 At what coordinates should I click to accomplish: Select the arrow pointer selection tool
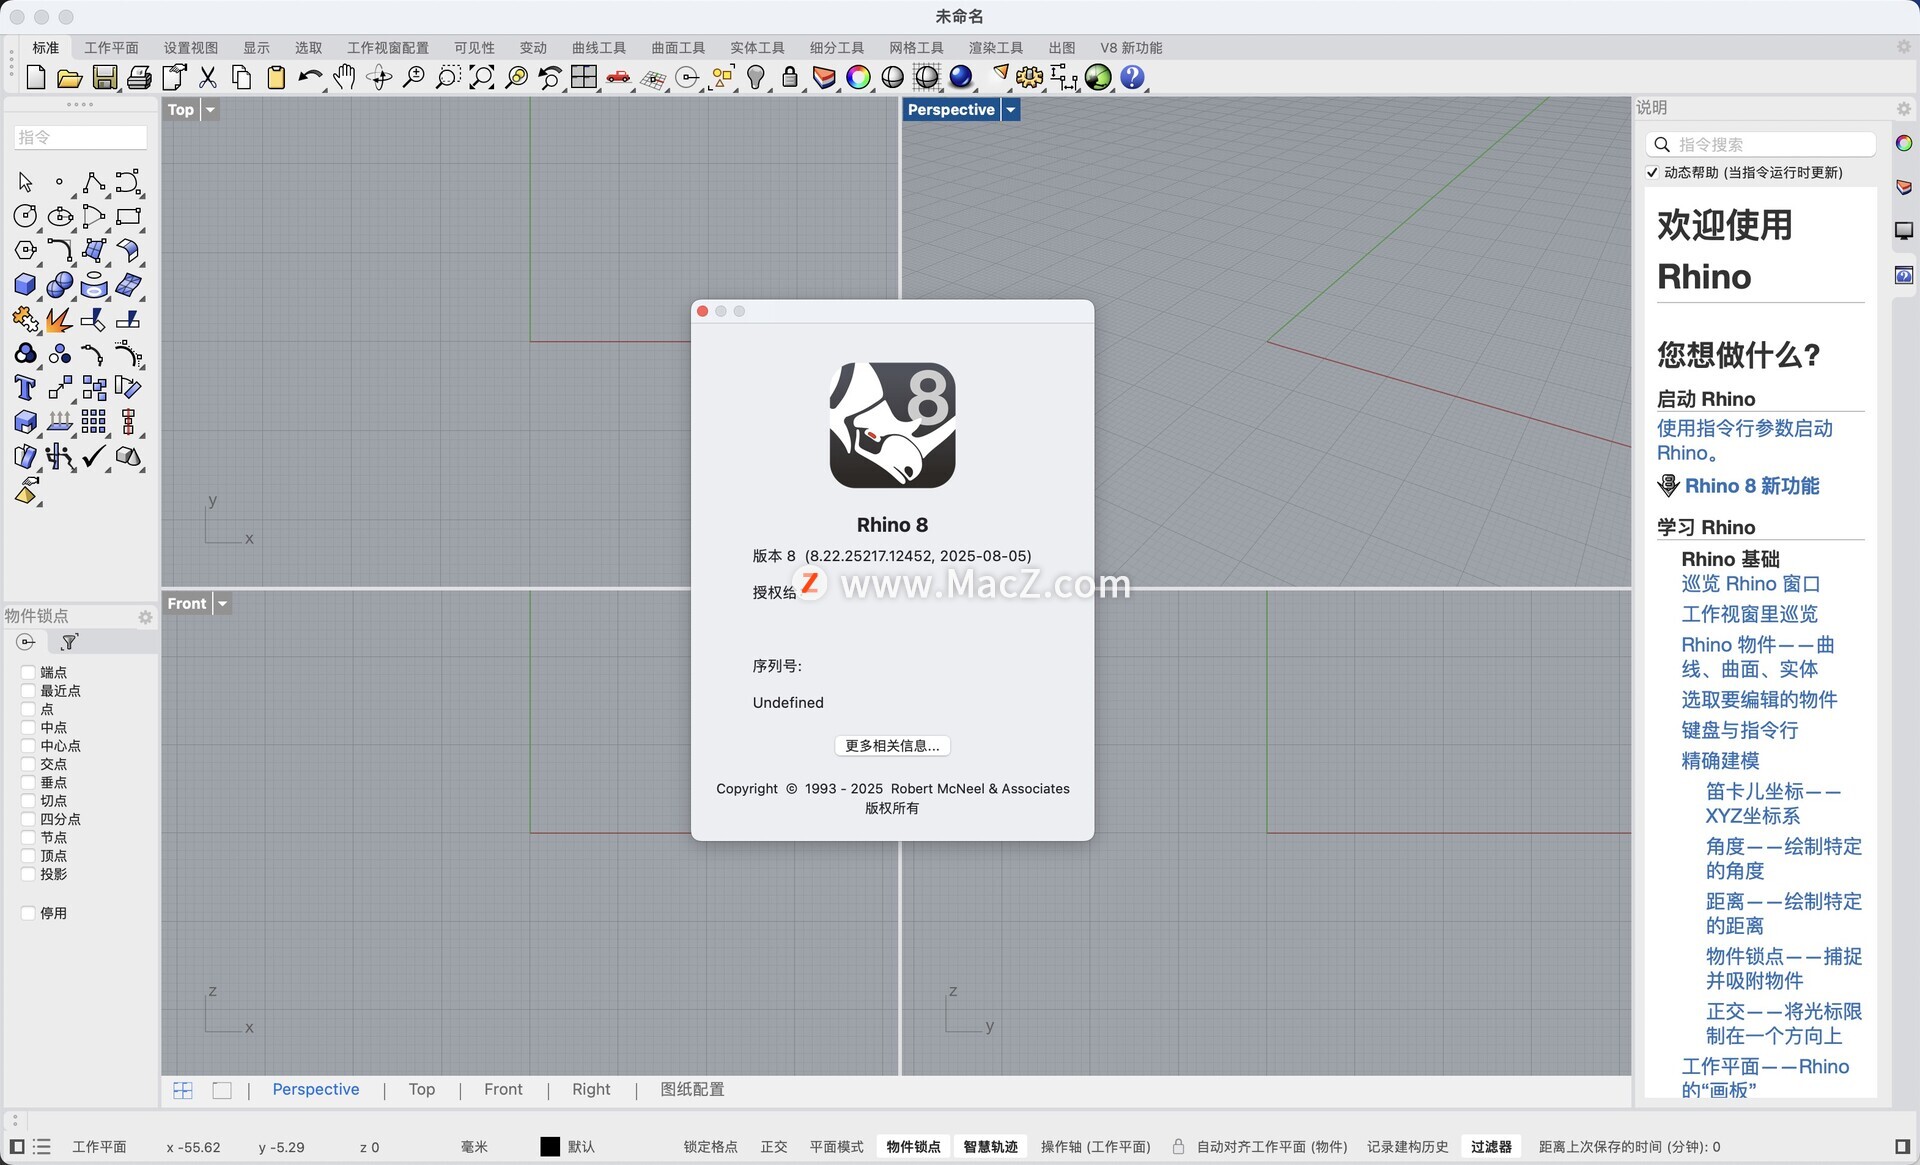coord(25,182)
